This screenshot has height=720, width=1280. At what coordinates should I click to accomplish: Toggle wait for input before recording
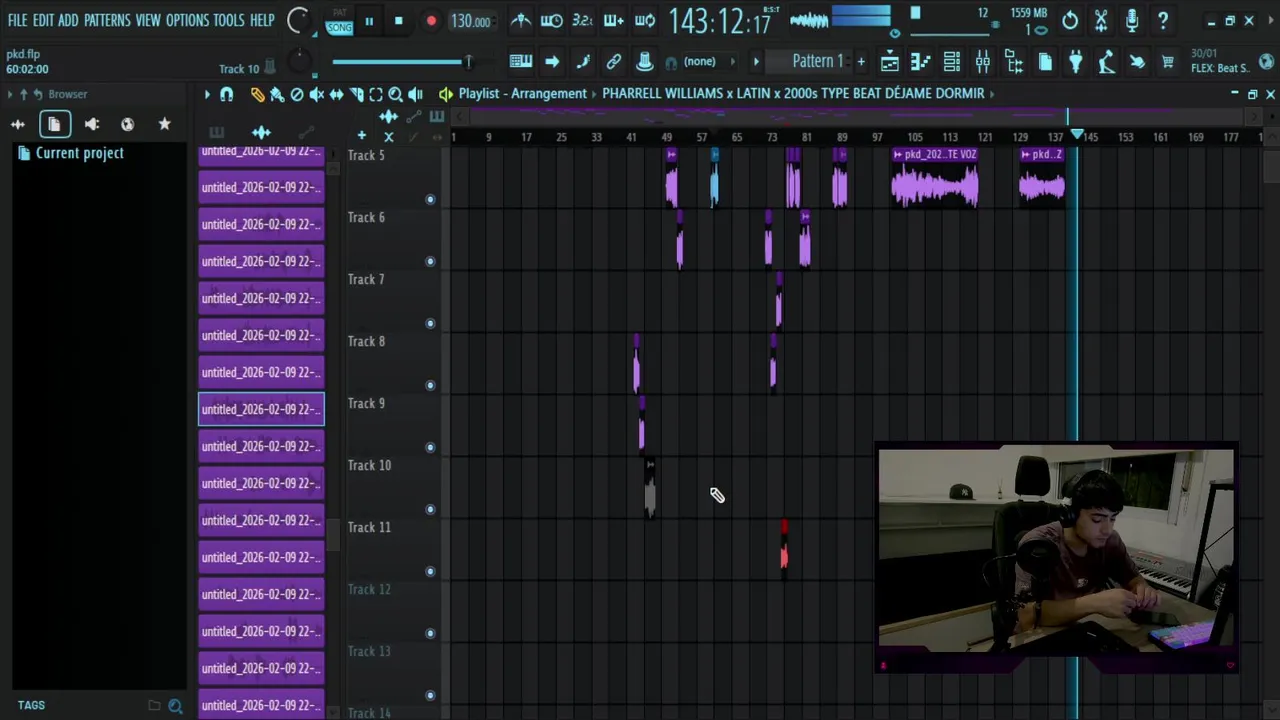click(551, 20)
